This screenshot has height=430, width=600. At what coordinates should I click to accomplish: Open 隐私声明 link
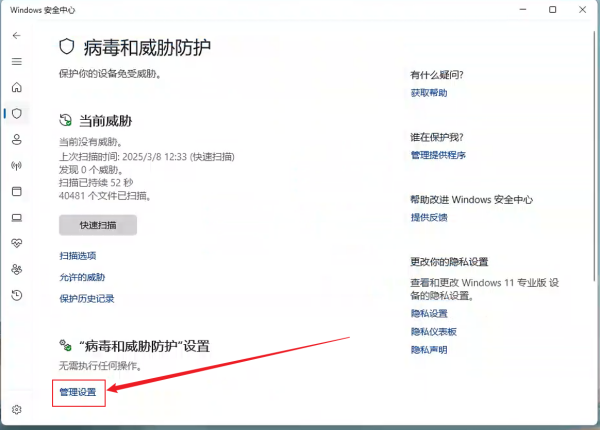429,350
